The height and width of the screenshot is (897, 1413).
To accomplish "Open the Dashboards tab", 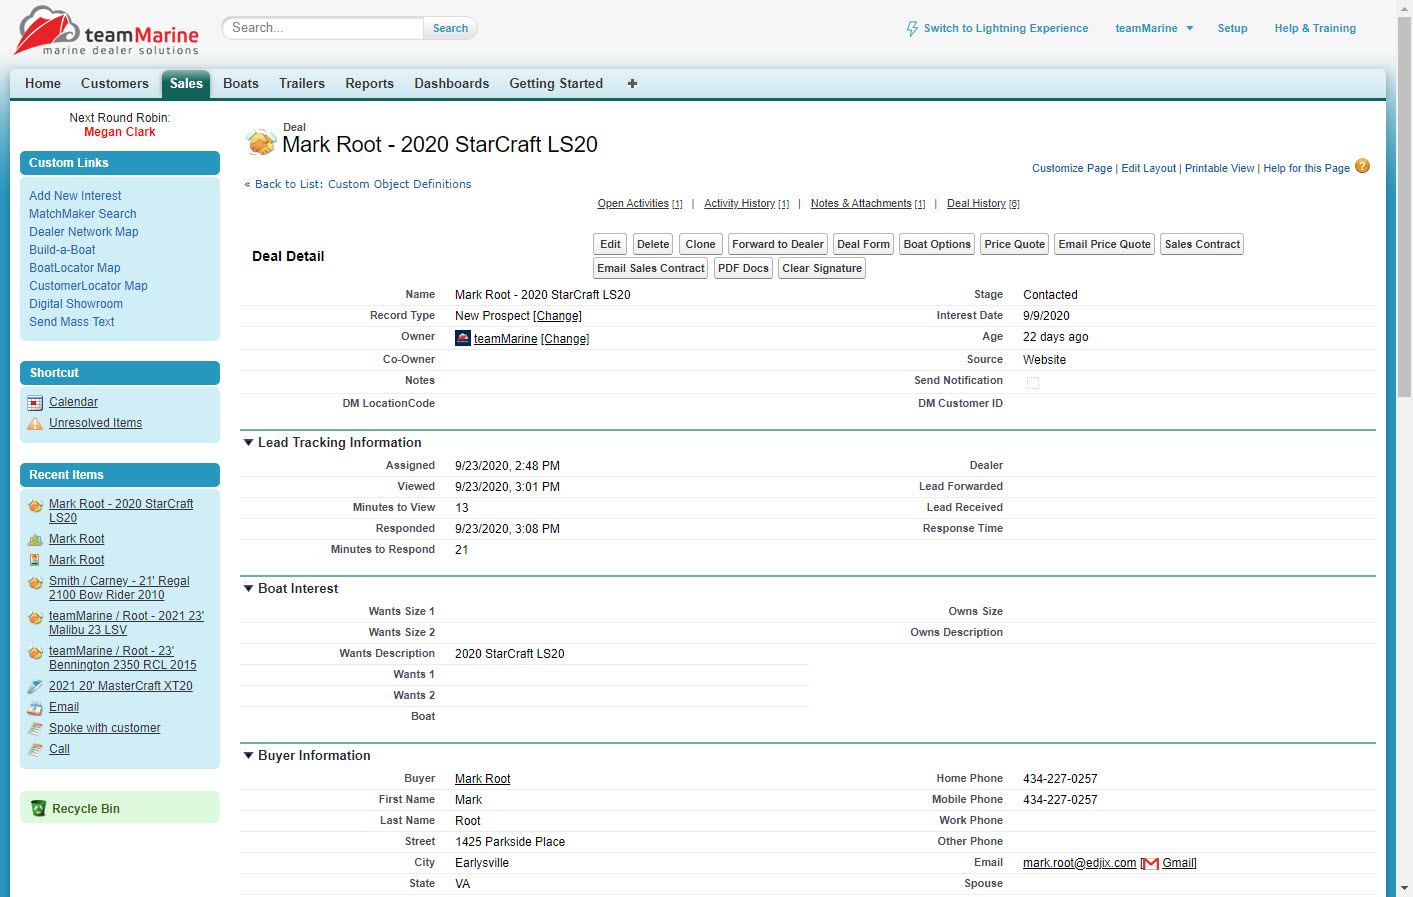I will tap(451, 84).
